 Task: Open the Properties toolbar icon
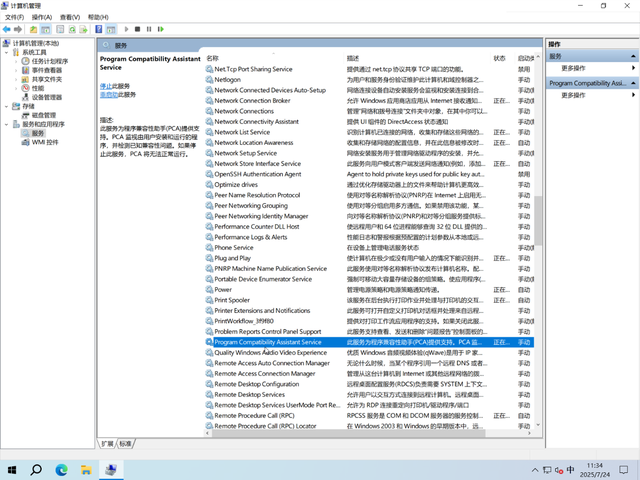tap(60, 29)
